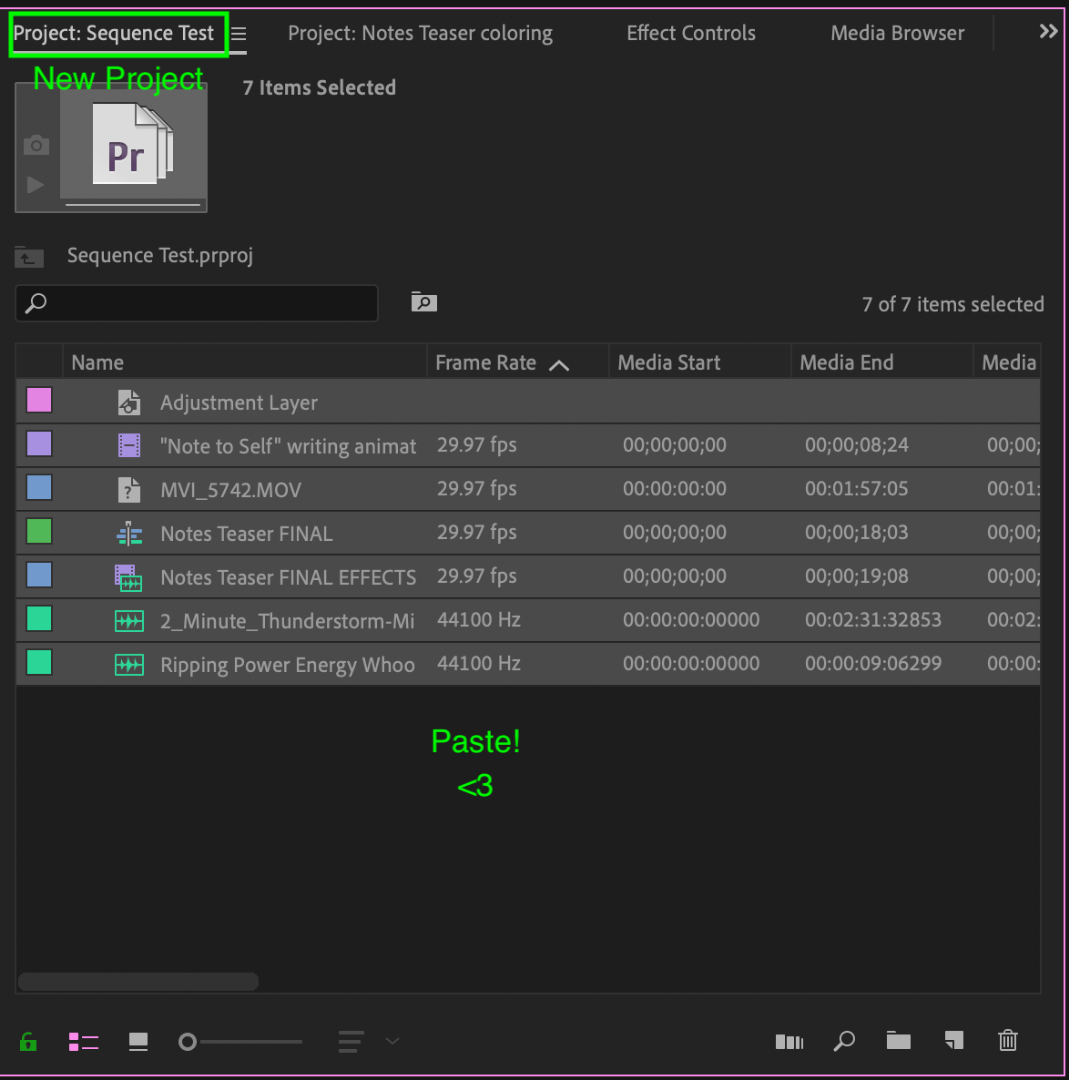1069x1080 pixels.
Task: Select the MVI_5742.MOV file name
Action: click(x=231, y=490)
